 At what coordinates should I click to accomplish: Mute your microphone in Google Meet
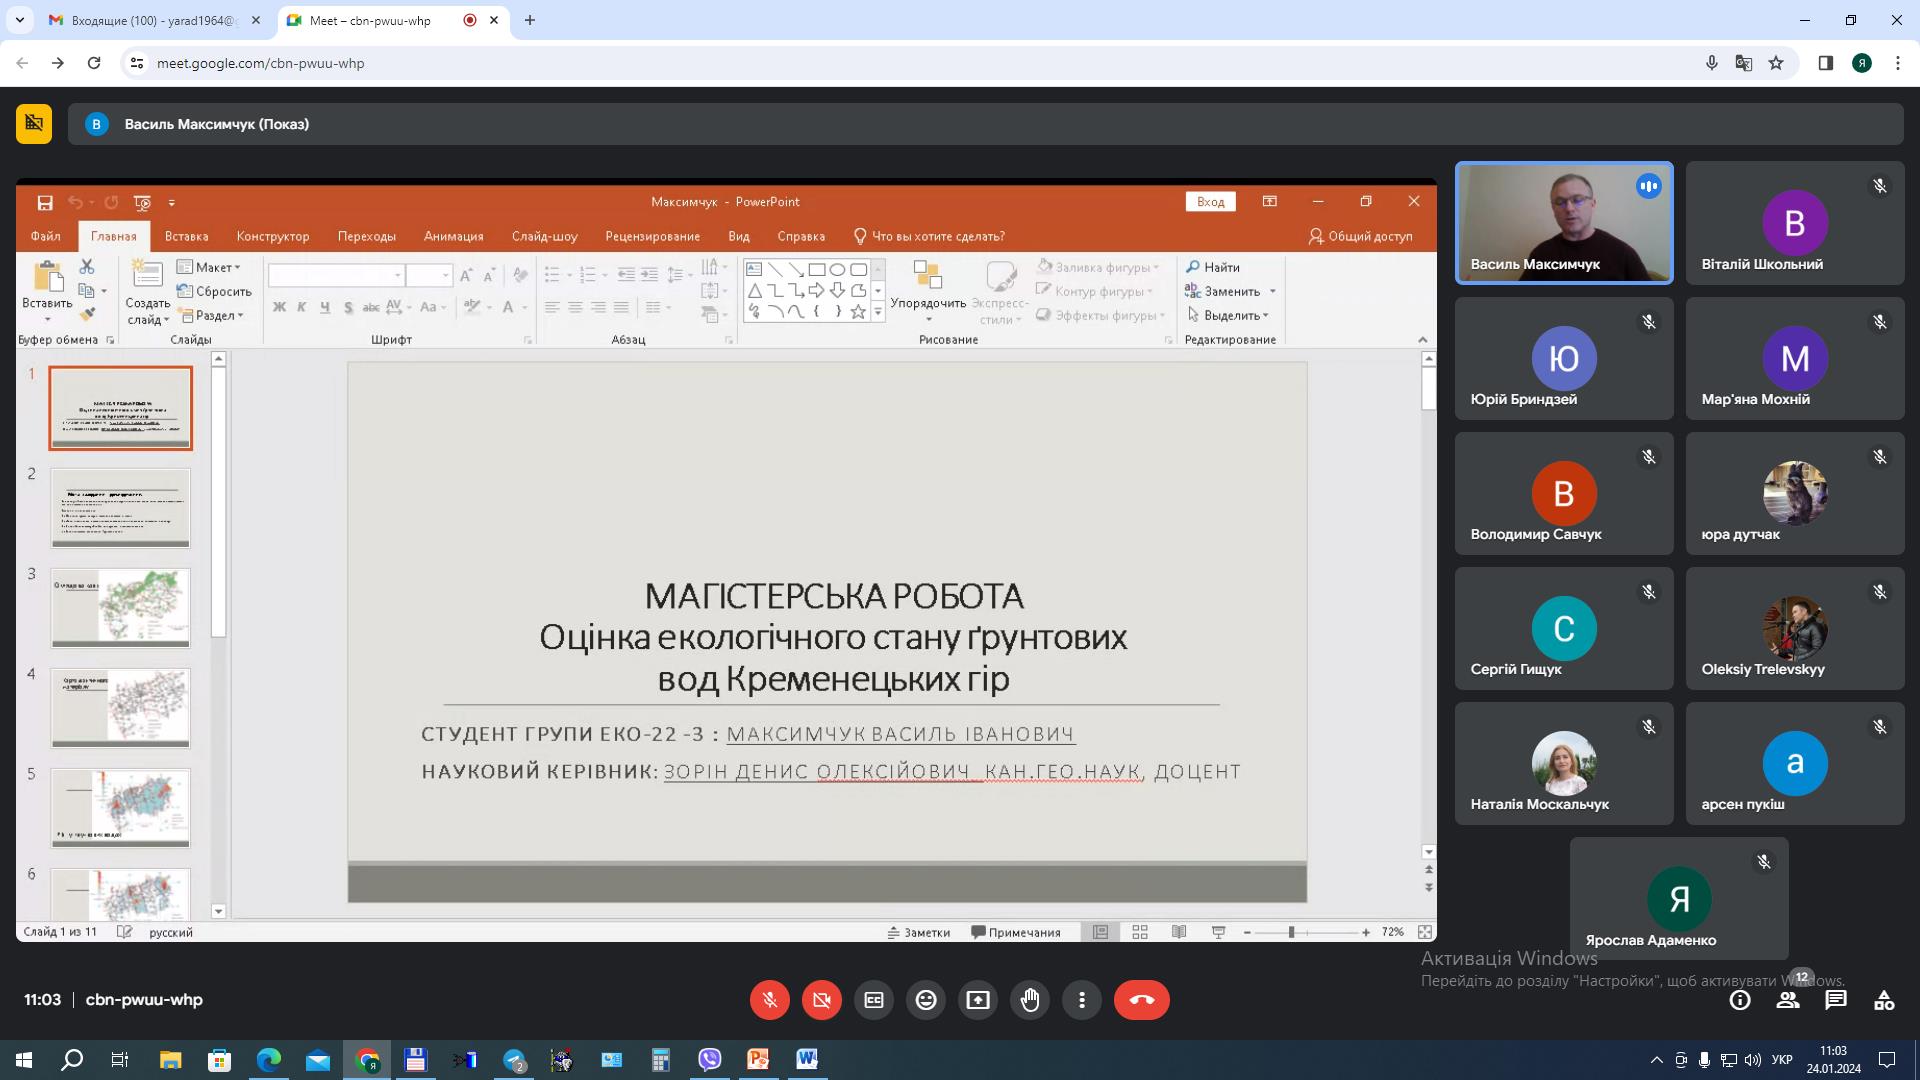click(769, 999)
